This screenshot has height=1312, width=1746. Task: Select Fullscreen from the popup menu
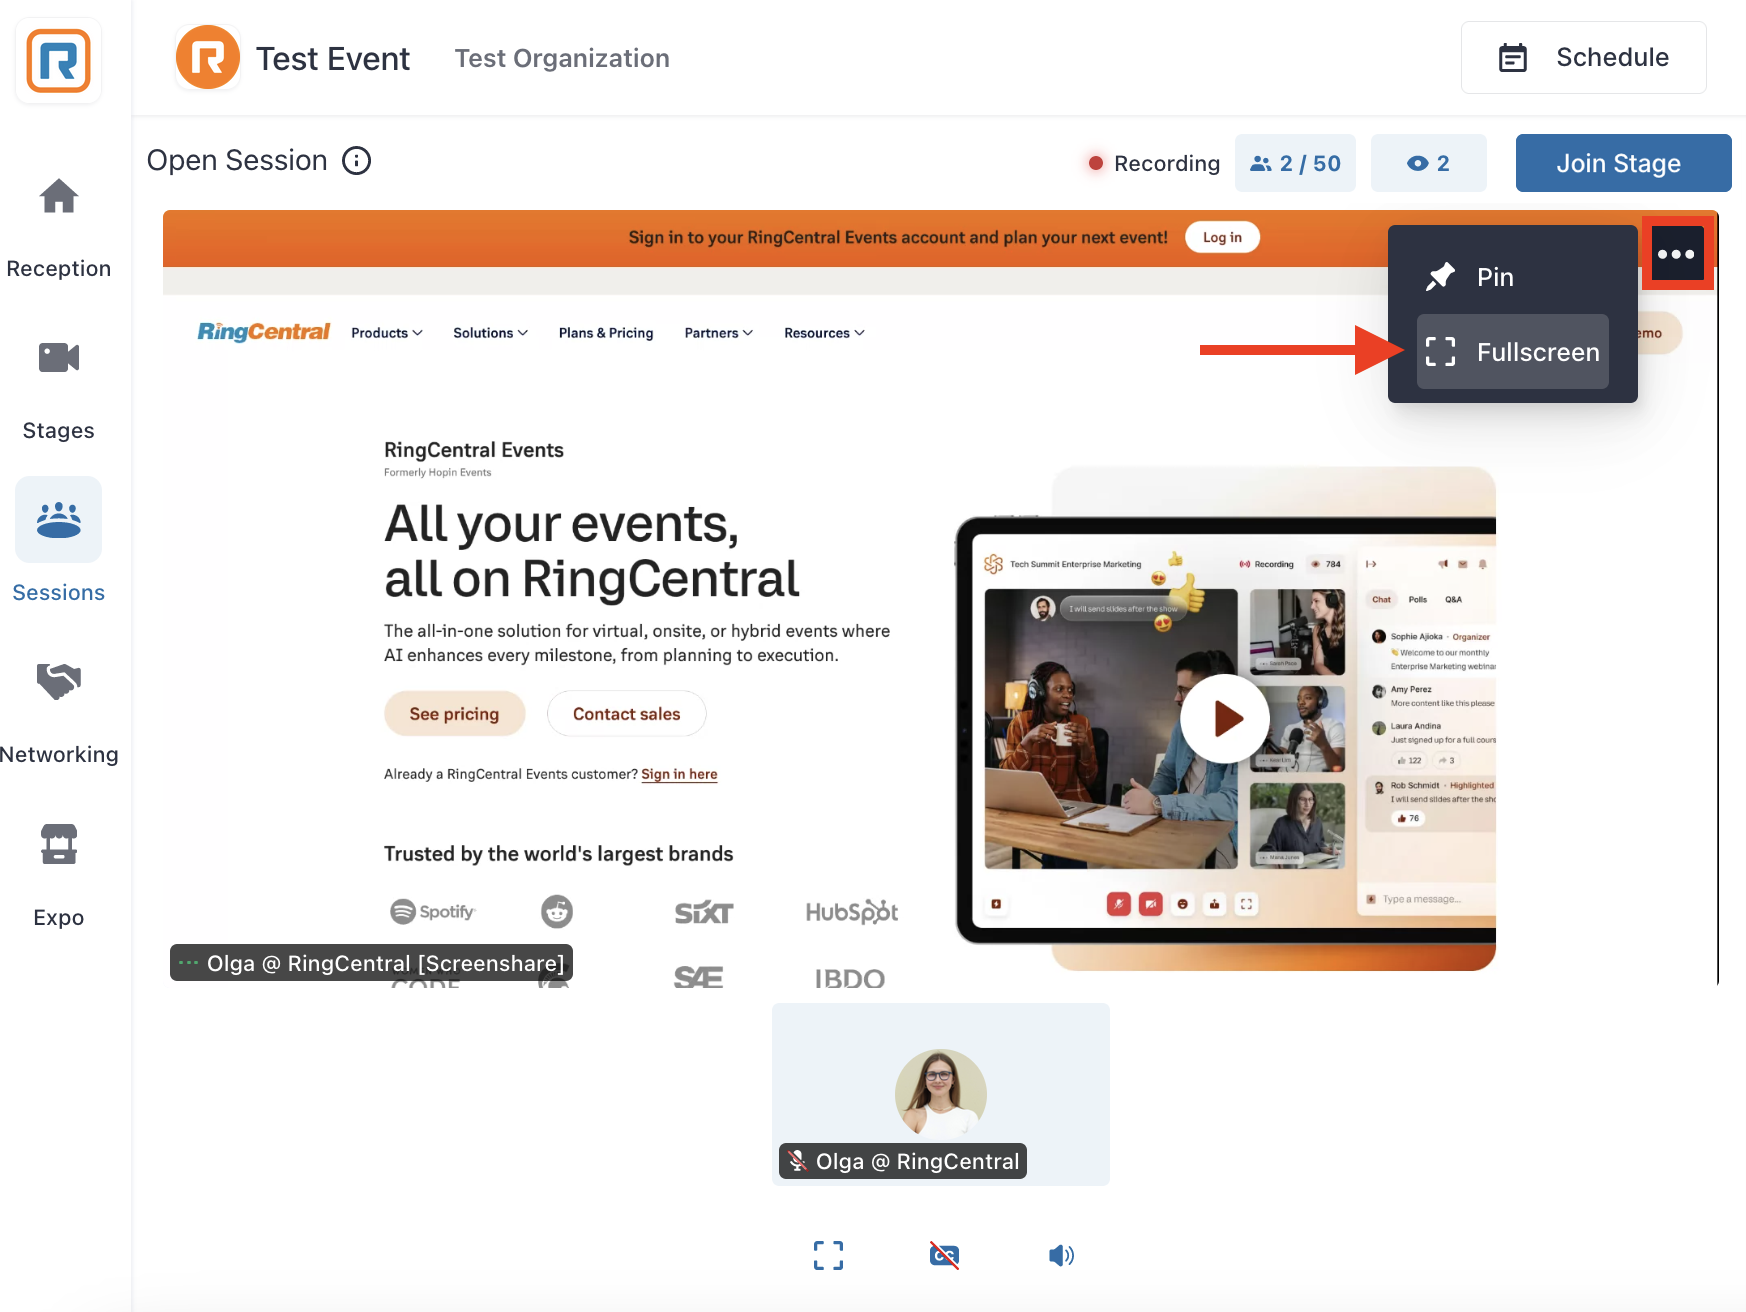point(1512,352)
